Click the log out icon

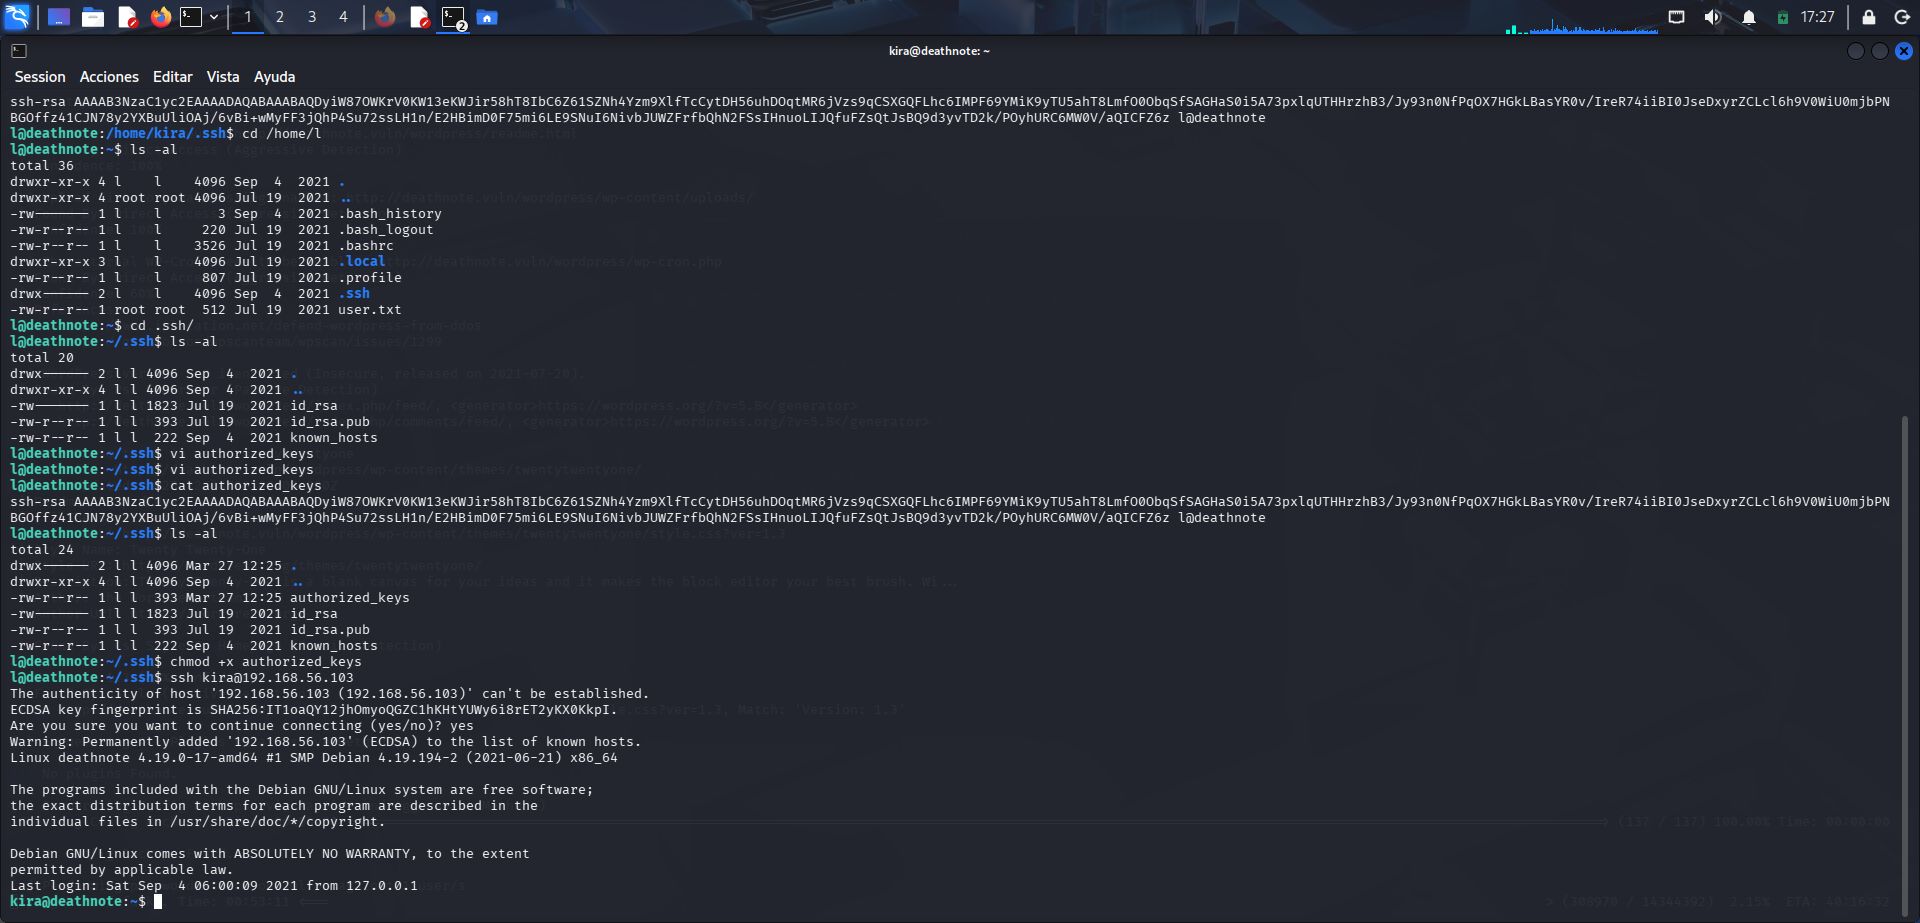click(x=1902, y=17)
